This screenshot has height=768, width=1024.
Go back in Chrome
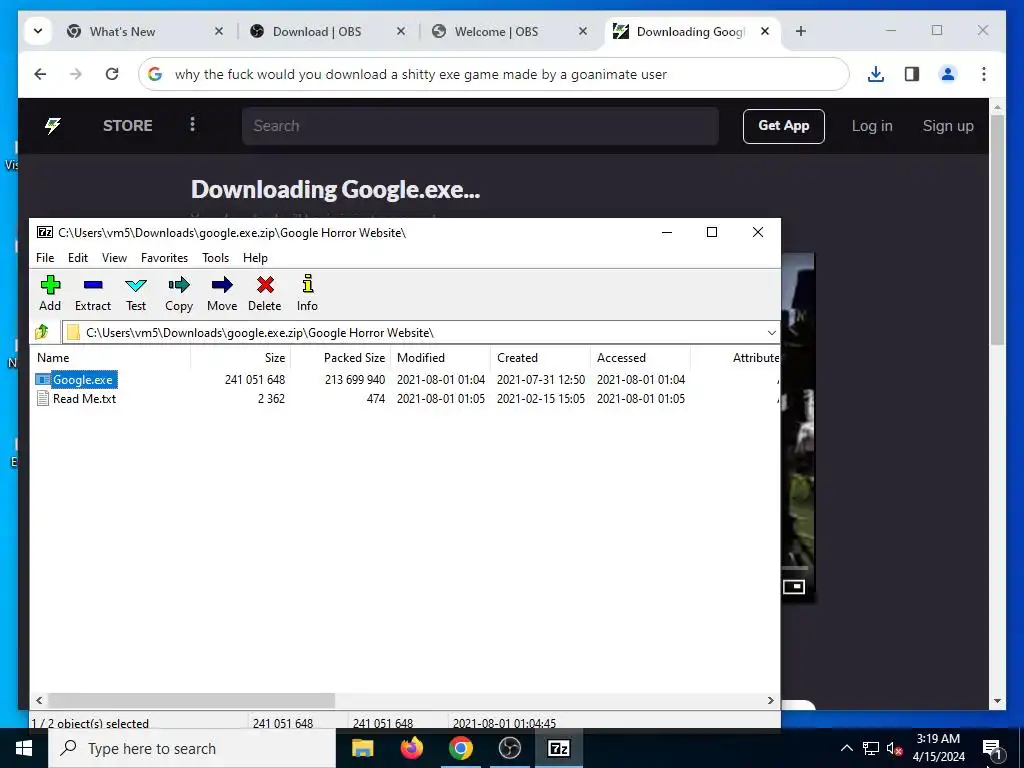[x=40, y=74]
